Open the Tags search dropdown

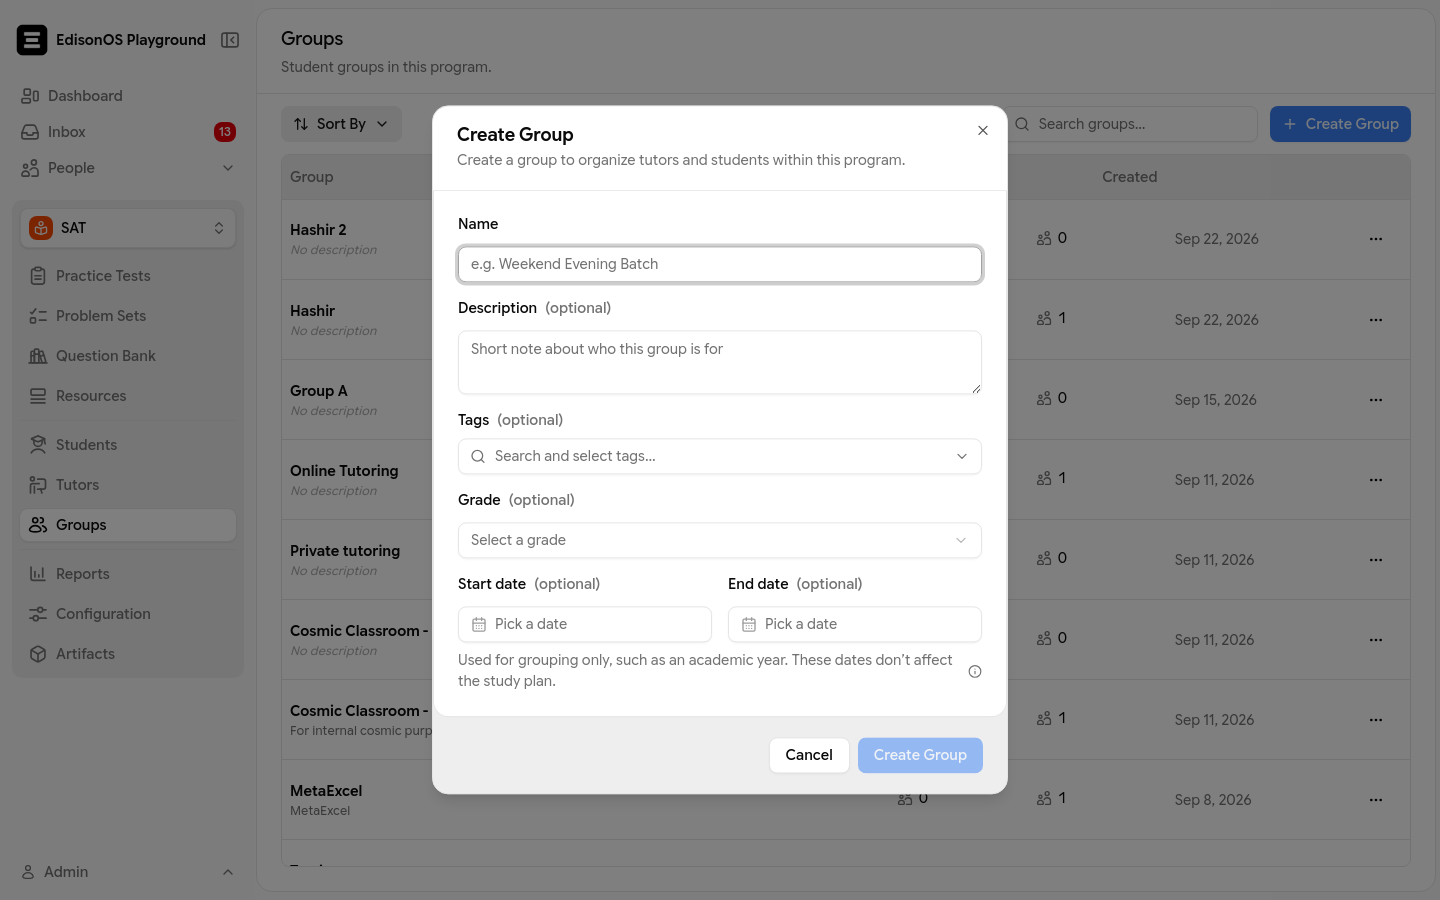(x=720, y=456)
